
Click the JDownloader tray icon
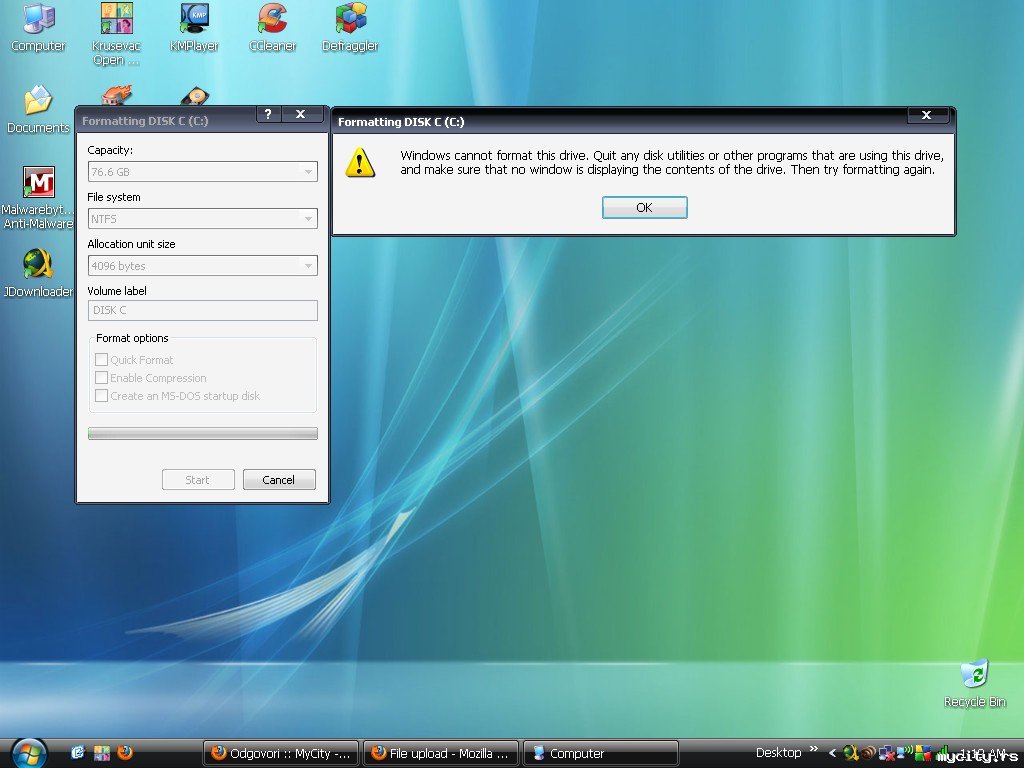851,753
